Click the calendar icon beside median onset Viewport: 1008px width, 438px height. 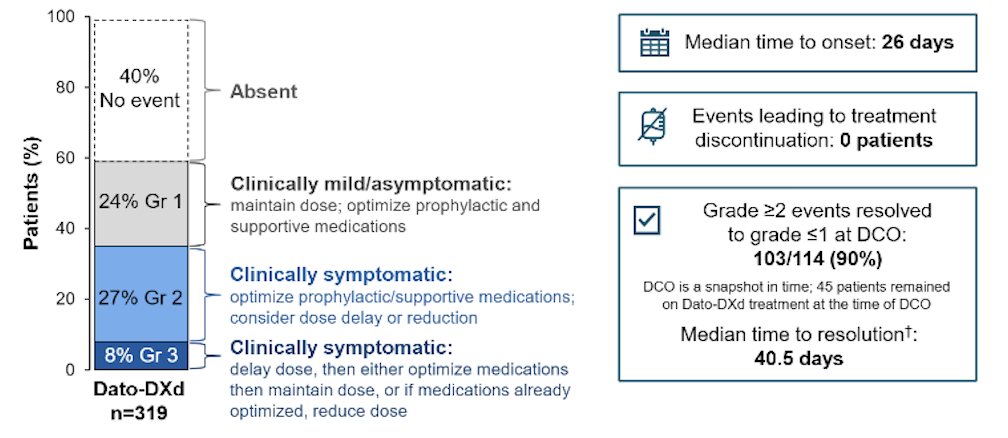coord(654,43)
